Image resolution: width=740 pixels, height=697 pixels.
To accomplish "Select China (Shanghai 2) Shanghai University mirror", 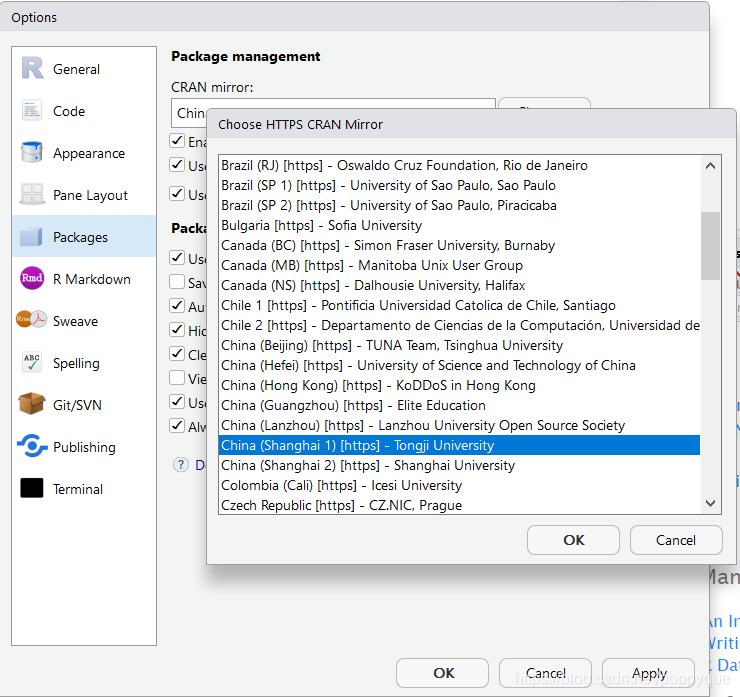I will coord(459,465).
